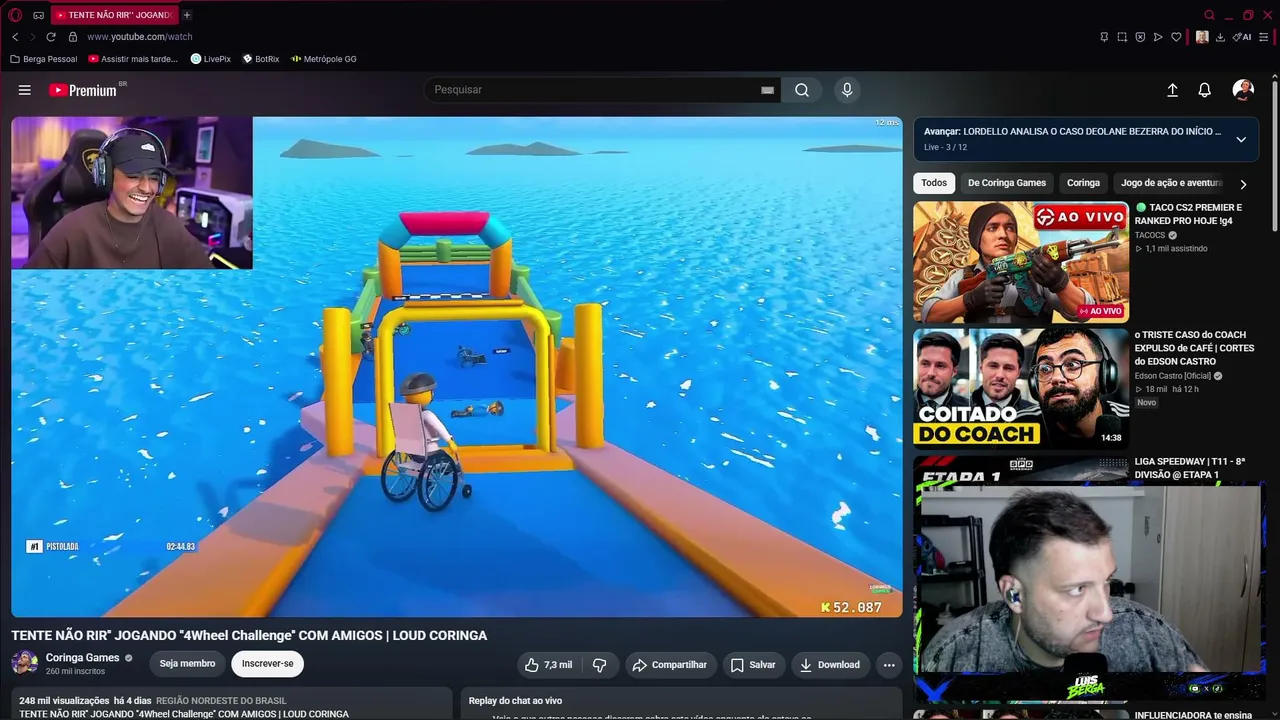
Task: Open the YouTube create upload icon
Action: 1172,90
